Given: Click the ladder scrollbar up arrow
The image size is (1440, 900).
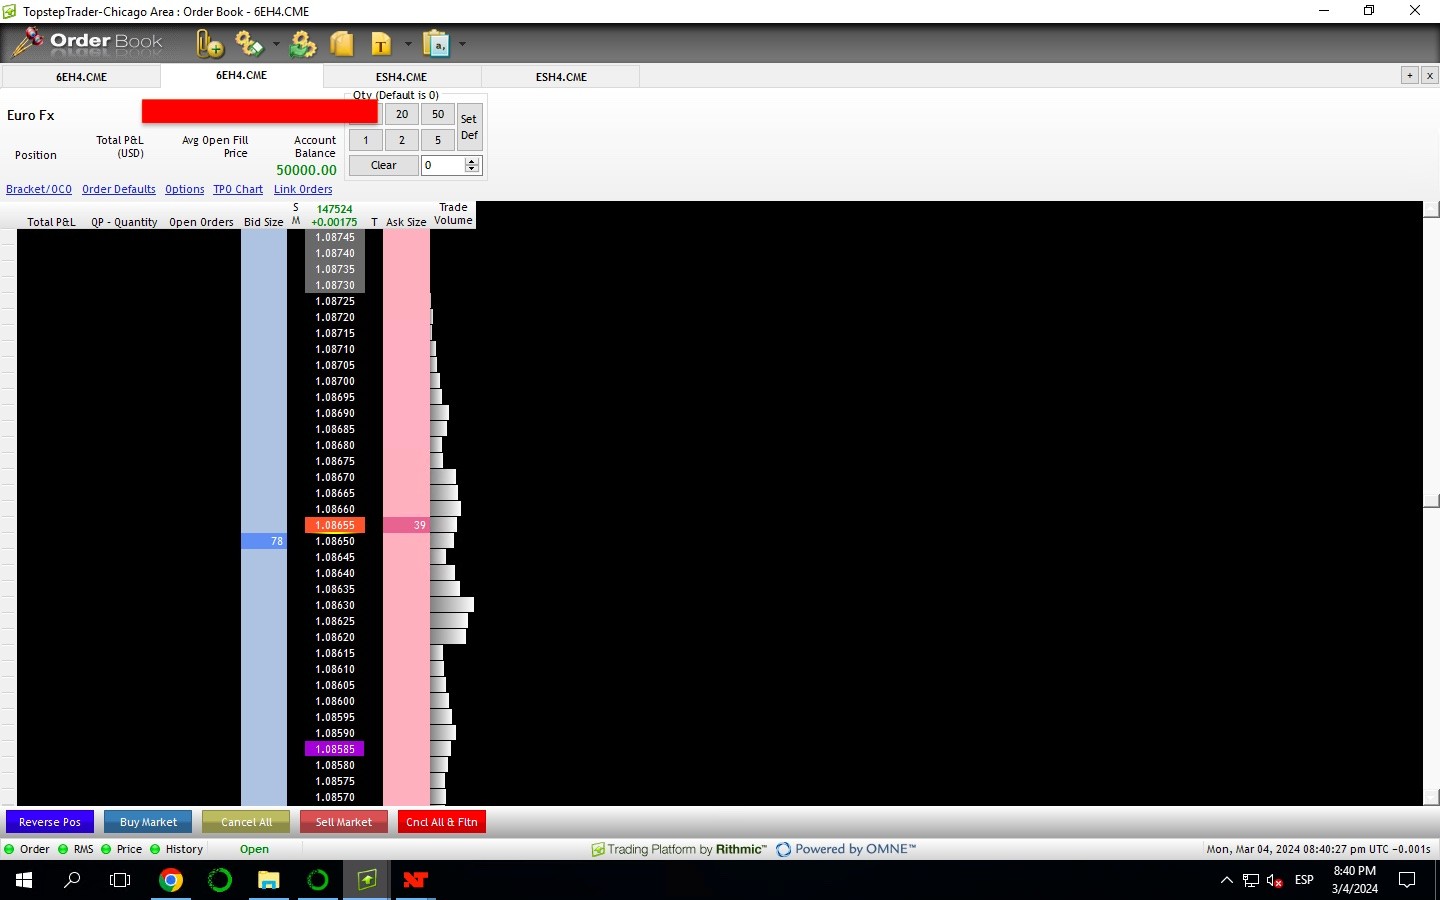Looking at the screenshot, I should click(1431, 209).
